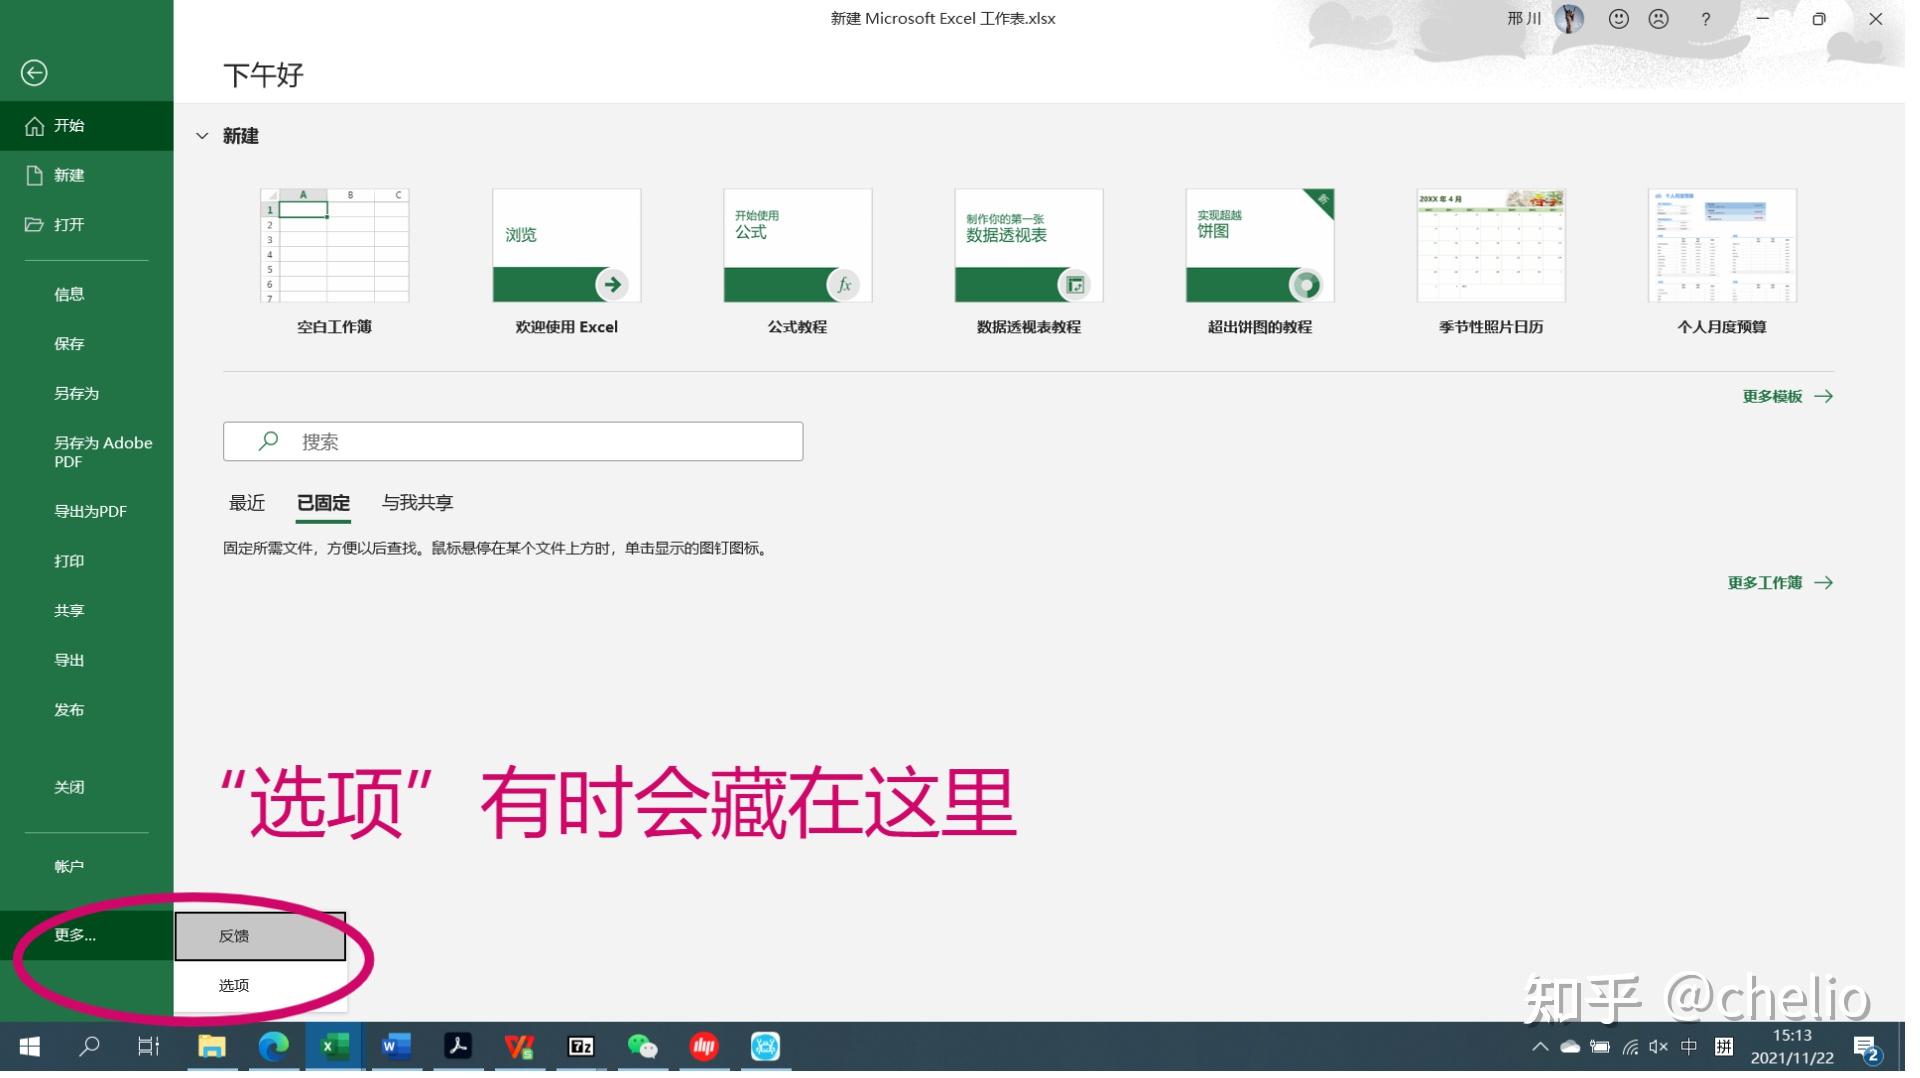Switch to the Word taskbar icon
The image size is (1920, 1078).
point(396,1046)
